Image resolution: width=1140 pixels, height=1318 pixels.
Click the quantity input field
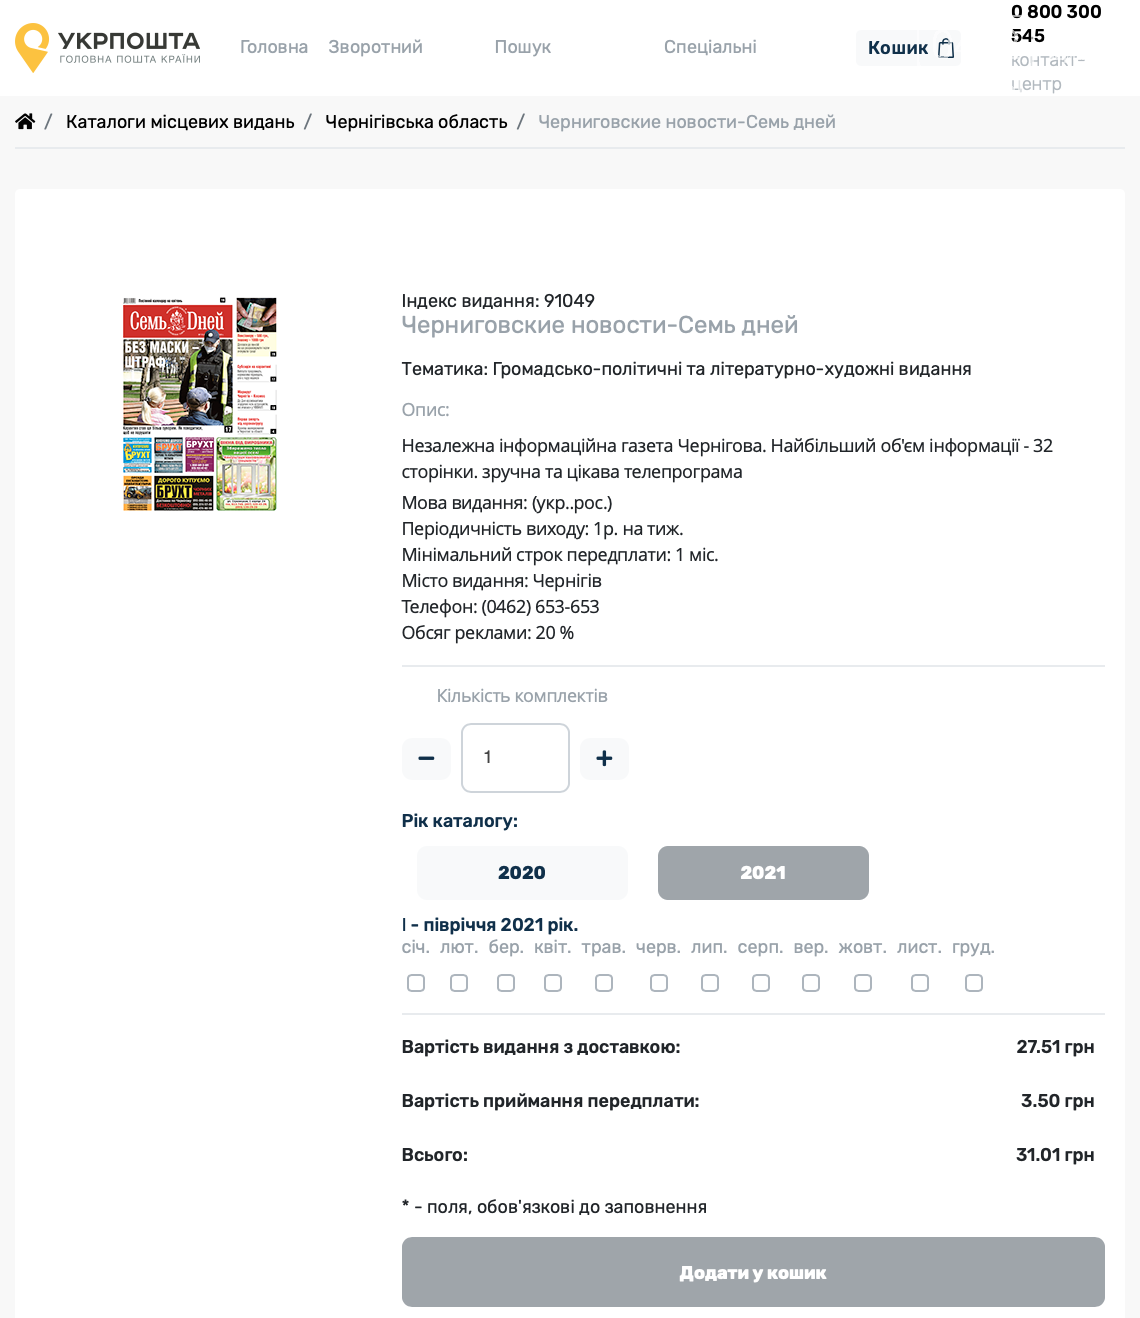(x=515, y=758)
